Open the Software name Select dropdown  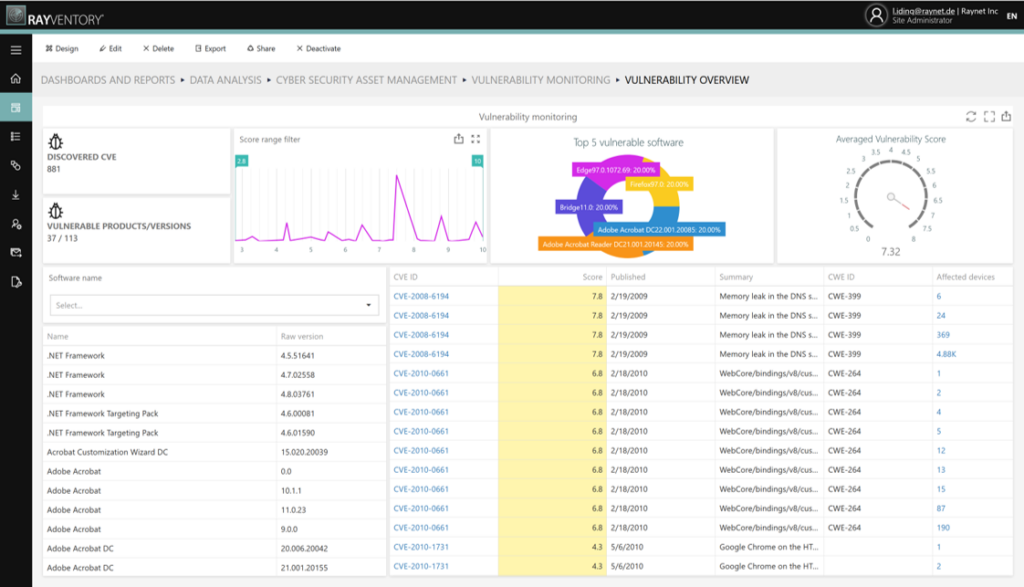coord(214,305)
